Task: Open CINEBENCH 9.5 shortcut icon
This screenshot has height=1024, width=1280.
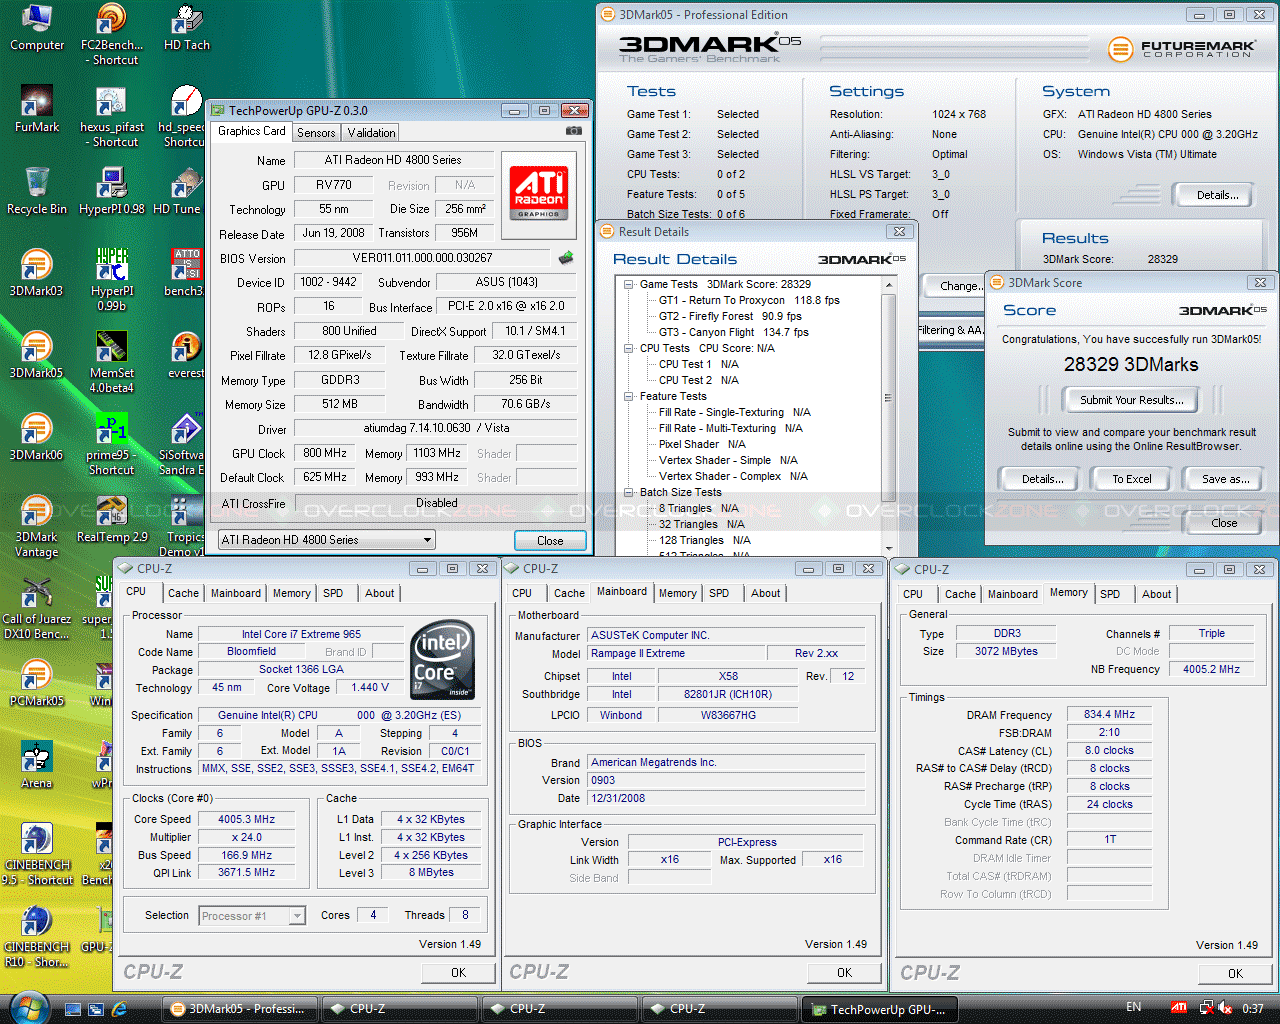Action: [37, 855]
